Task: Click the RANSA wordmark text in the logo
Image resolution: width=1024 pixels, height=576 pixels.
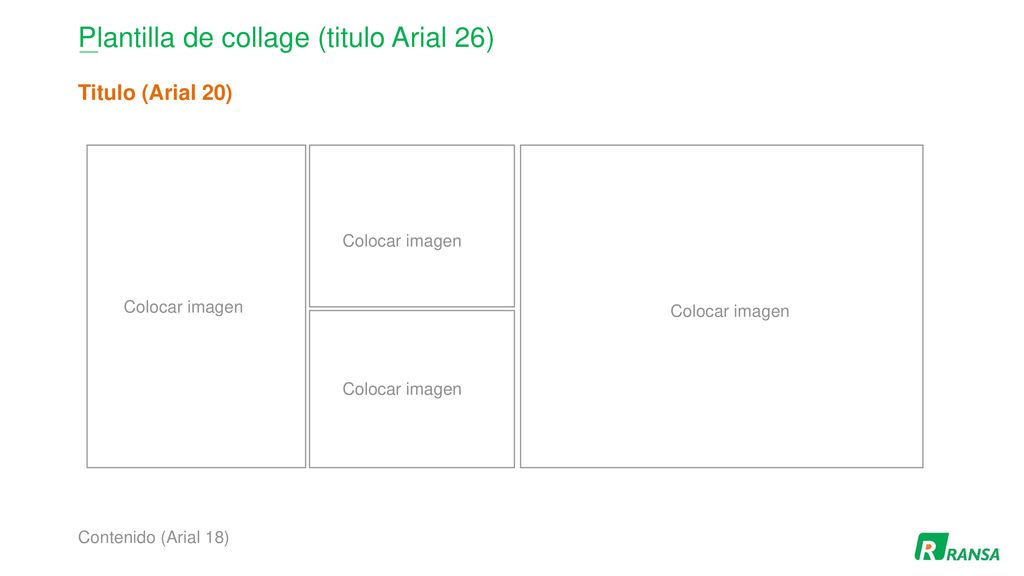Action: click(973, 554)
